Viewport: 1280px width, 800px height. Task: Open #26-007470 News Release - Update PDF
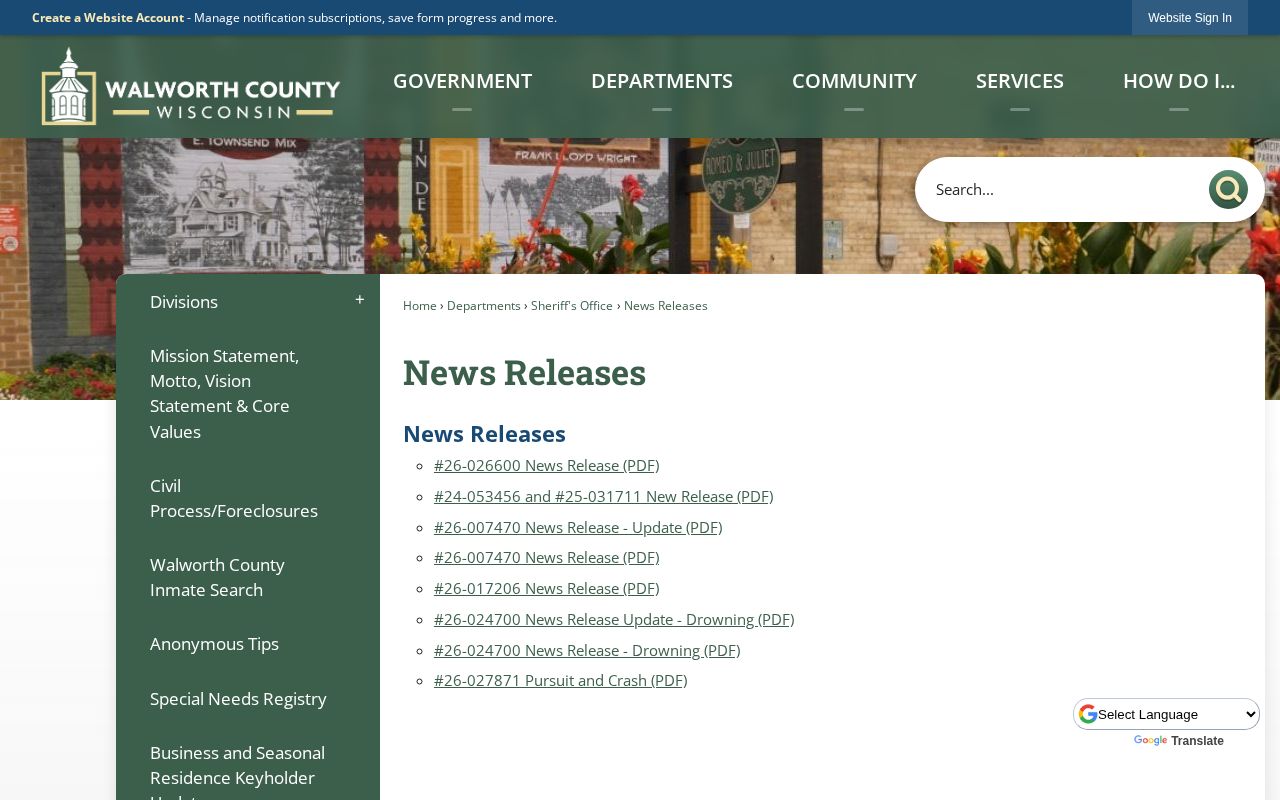(578, 527)
